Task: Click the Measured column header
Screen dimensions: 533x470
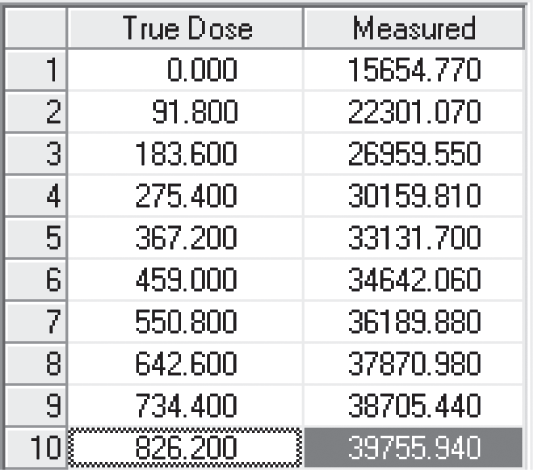Action: click(413, 28)
